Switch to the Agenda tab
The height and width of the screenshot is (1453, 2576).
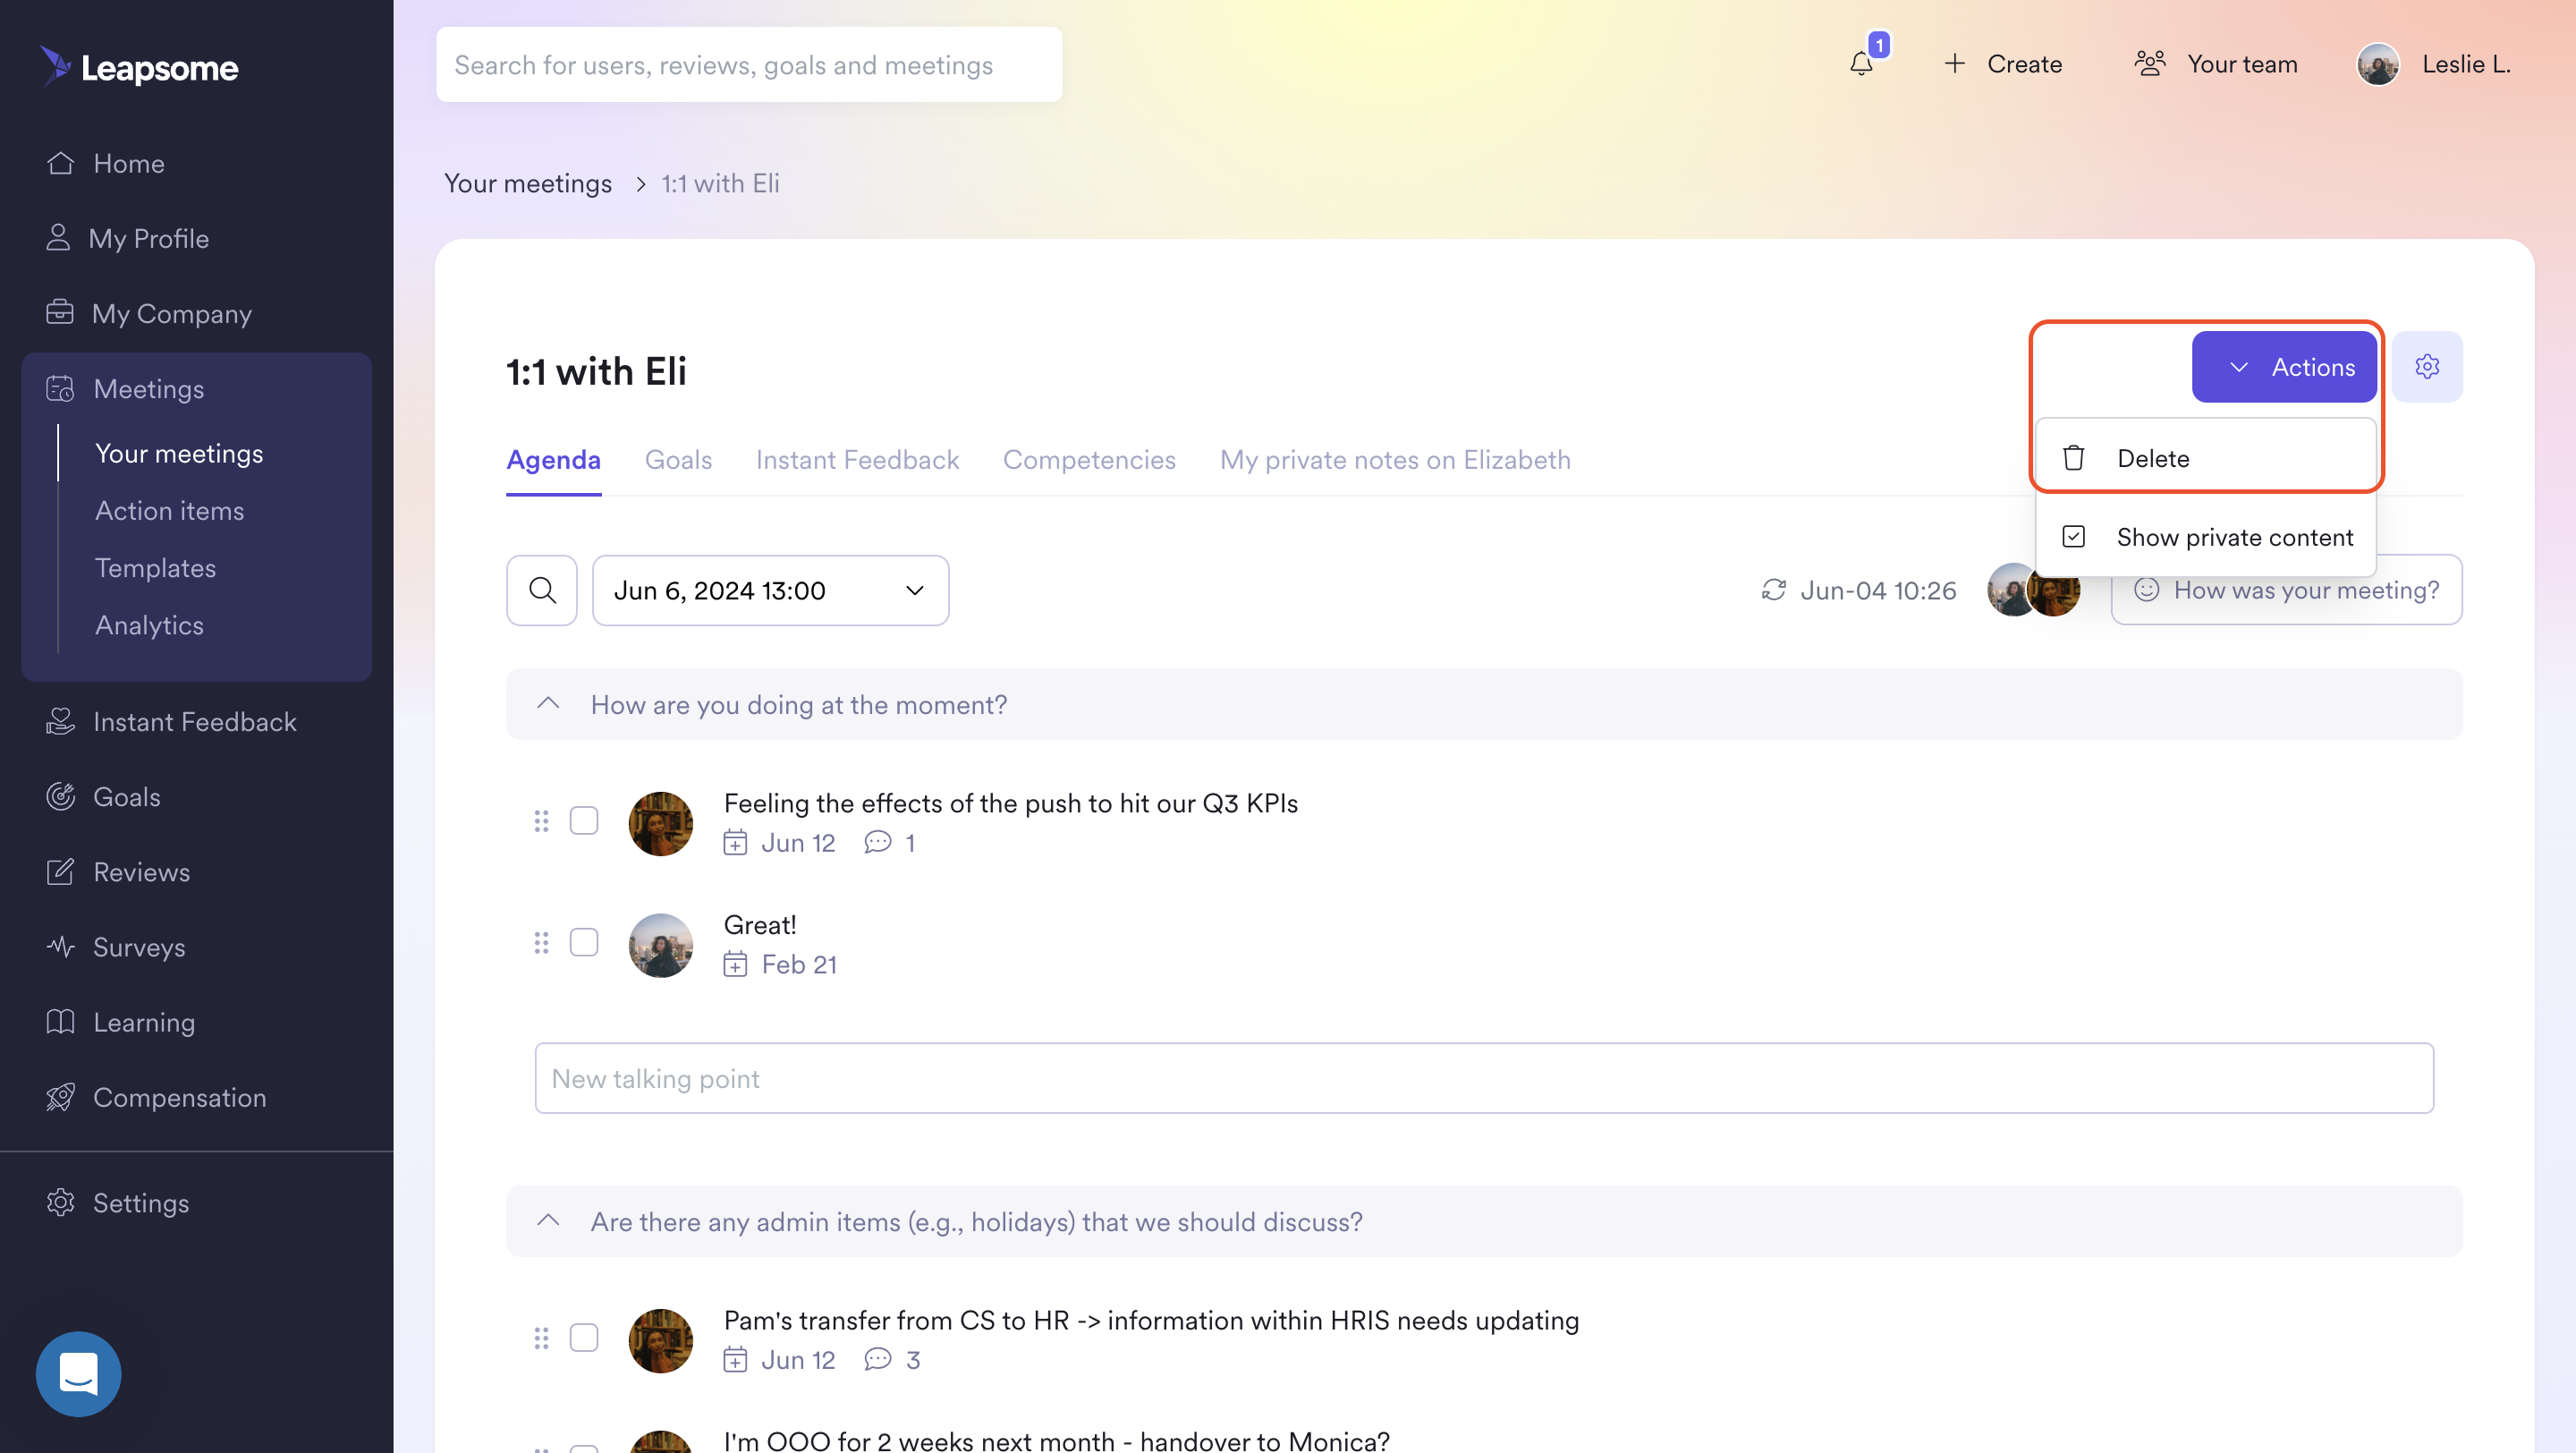[553, 460]
